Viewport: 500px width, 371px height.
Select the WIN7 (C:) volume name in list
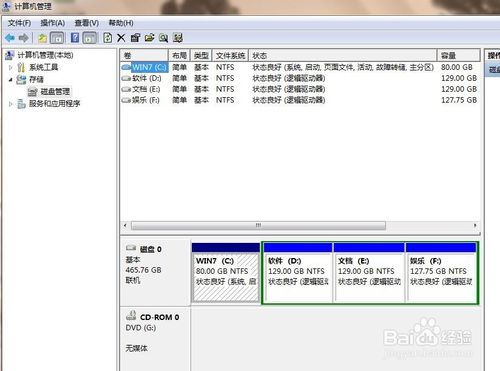coord(149,67)
